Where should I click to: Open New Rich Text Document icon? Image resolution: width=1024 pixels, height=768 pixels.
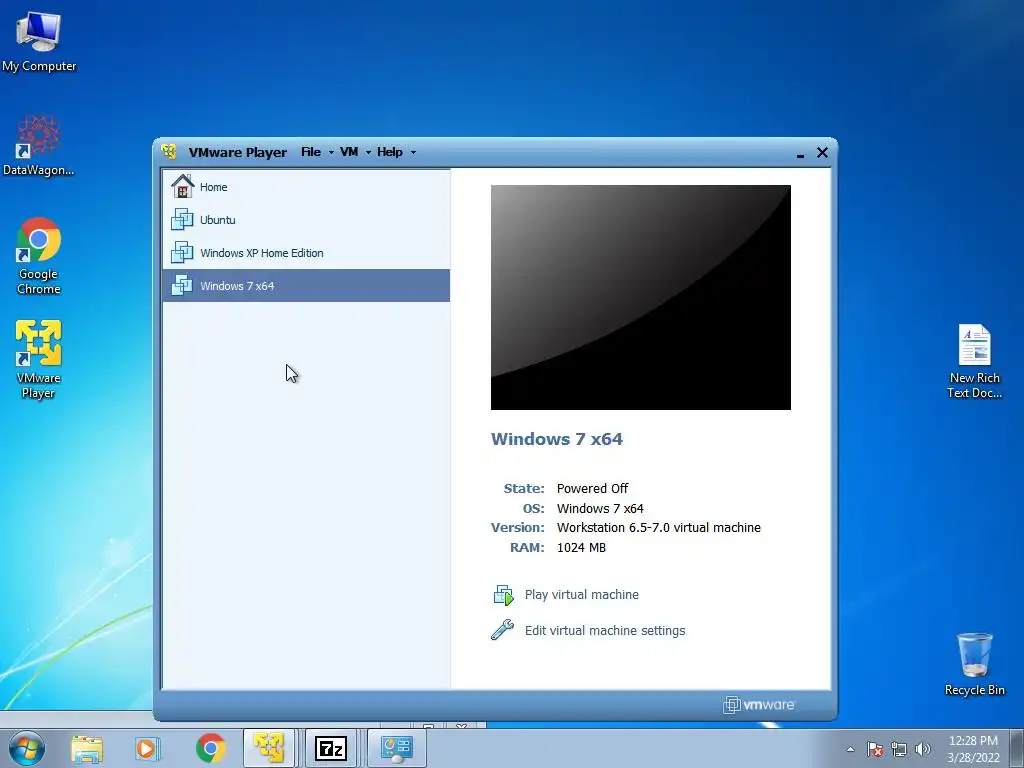point(974,361)
